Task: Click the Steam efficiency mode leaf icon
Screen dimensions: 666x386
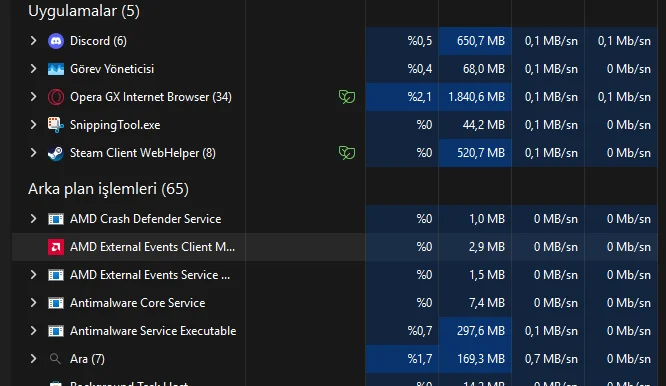Action: (347, 153)
